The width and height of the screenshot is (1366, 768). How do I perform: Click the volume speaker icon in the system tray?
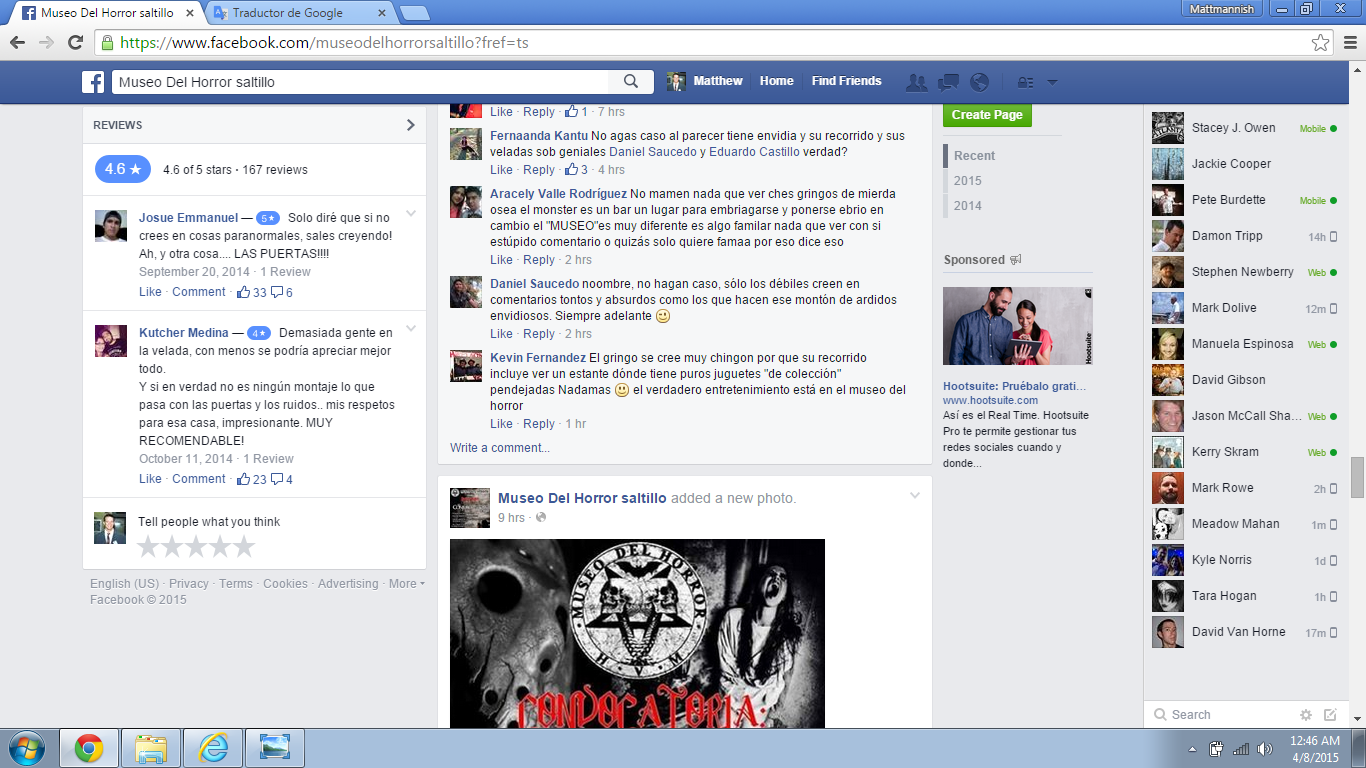(x=1265, y=749)
